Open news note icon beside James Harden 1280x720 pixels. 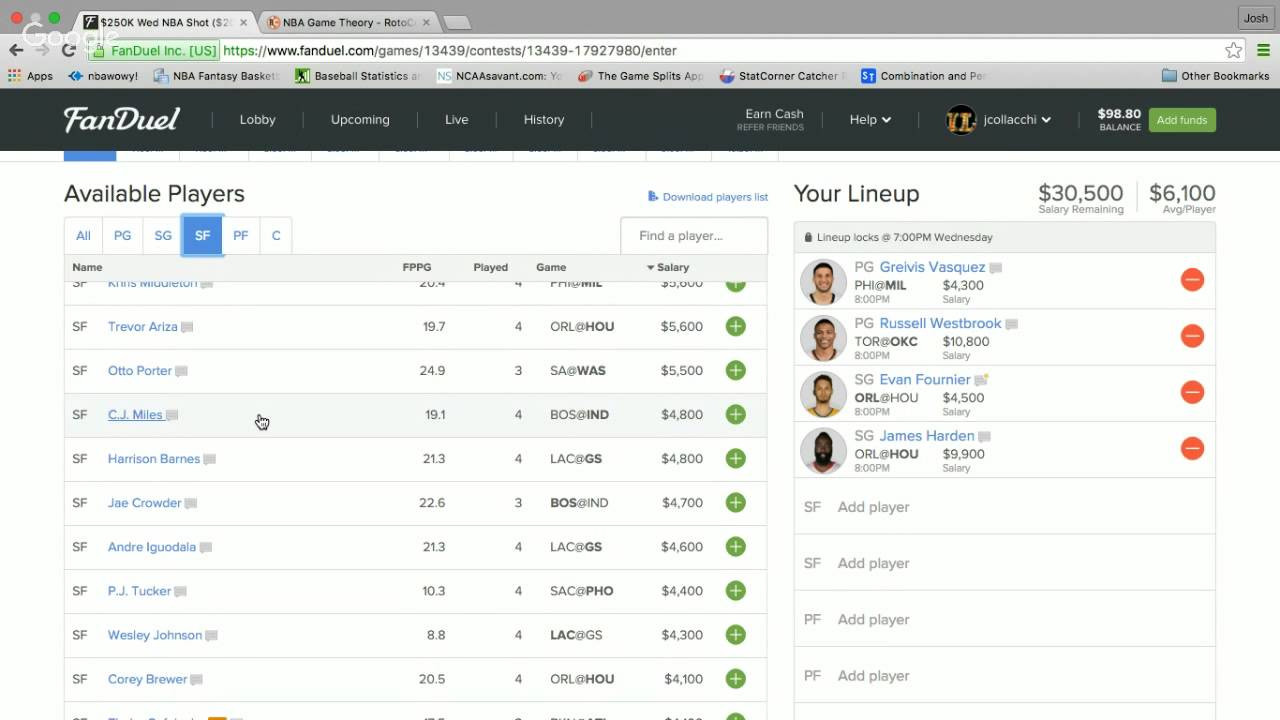(984, 437)
